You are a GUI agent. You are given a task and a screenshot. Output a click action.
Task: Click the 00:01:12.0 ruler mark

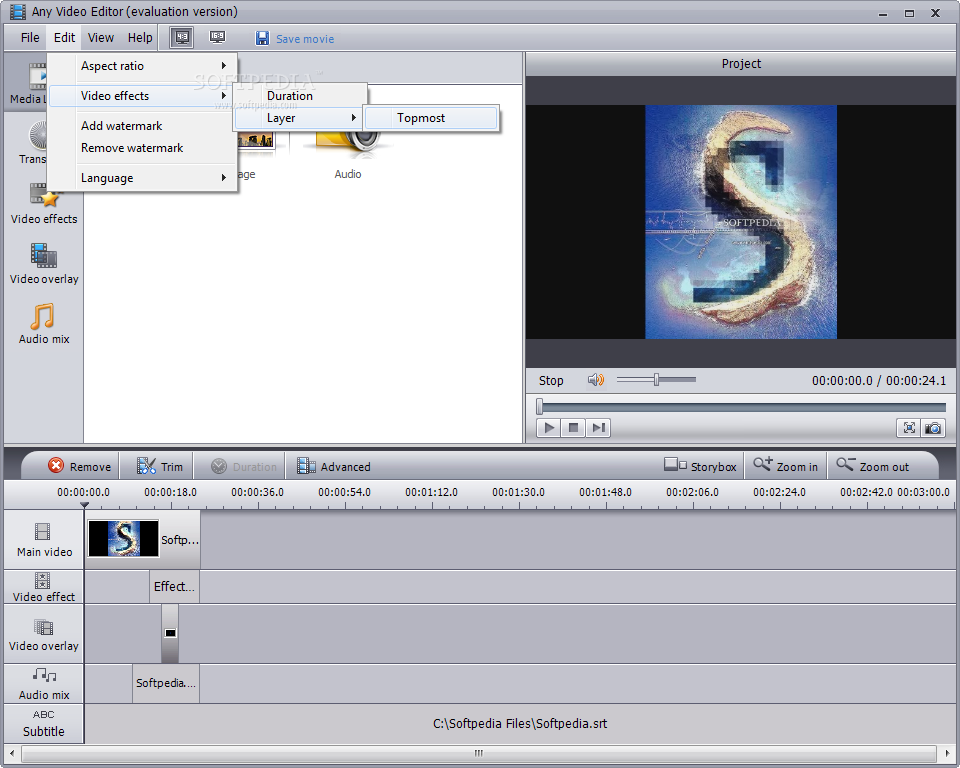point(431,492)
